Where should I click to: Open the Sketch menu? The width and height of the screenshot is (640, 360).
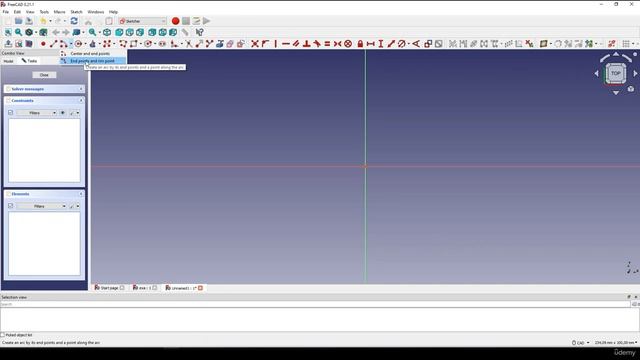click(76, 12)
